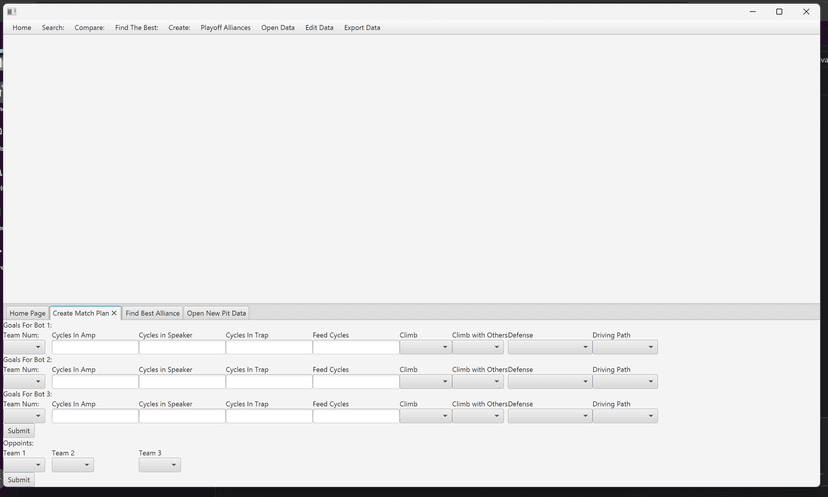This screenshot has height=497, width=828.
Task: Open Bot 3 Driving Path dropdown
Action: point(625,416)
